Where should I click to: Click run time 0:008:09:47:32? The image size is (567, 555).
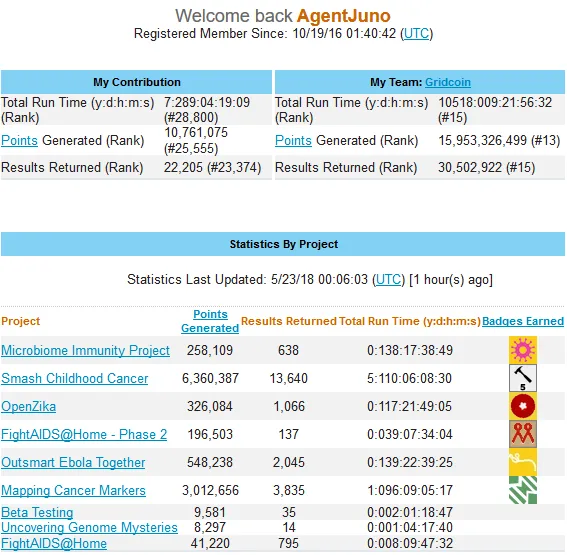pos(410,543)
